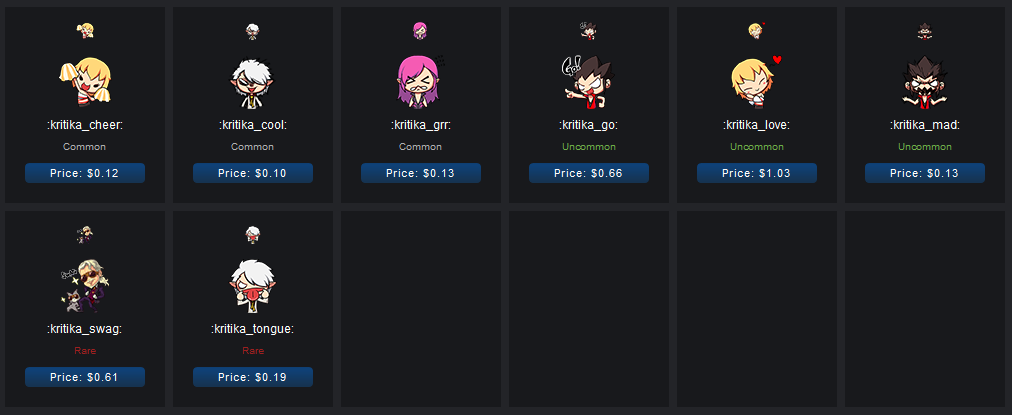Open the large kritika_go emoticon image
Viewport: 1012px width, 415px height.
[x=587, y=82]
